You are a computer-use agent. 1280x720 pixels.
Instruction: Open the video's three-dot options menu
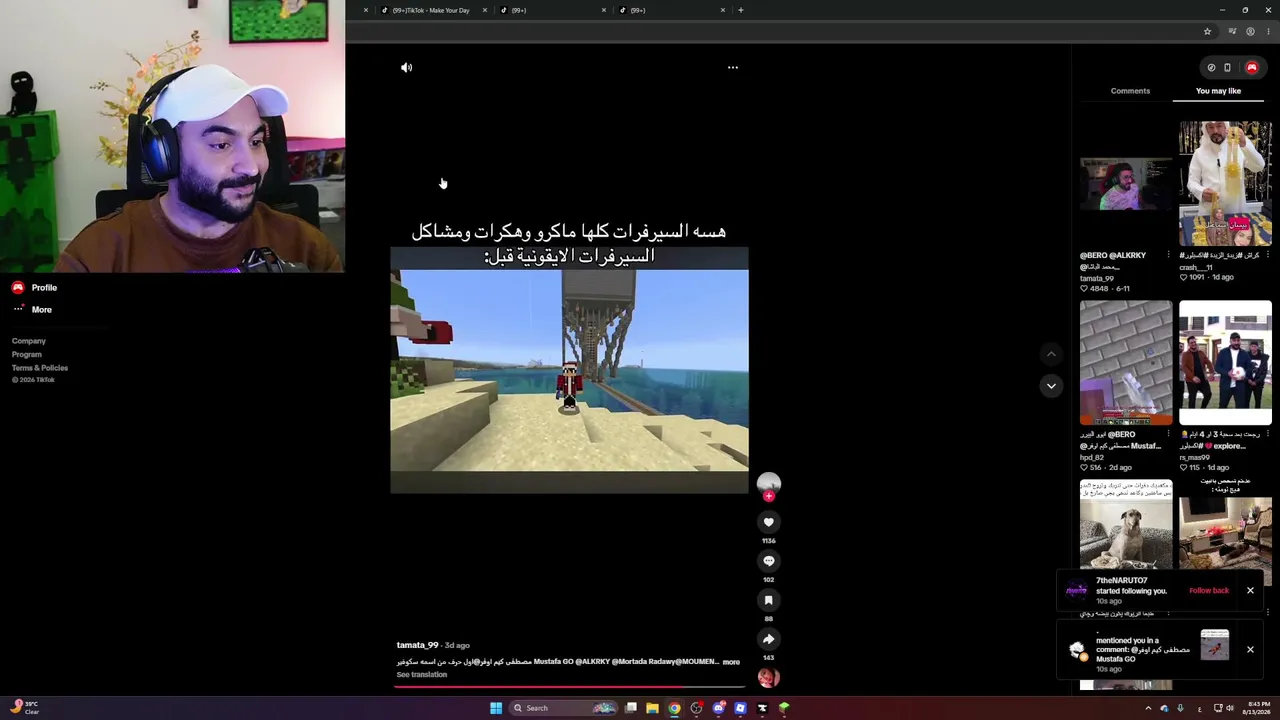733,68
